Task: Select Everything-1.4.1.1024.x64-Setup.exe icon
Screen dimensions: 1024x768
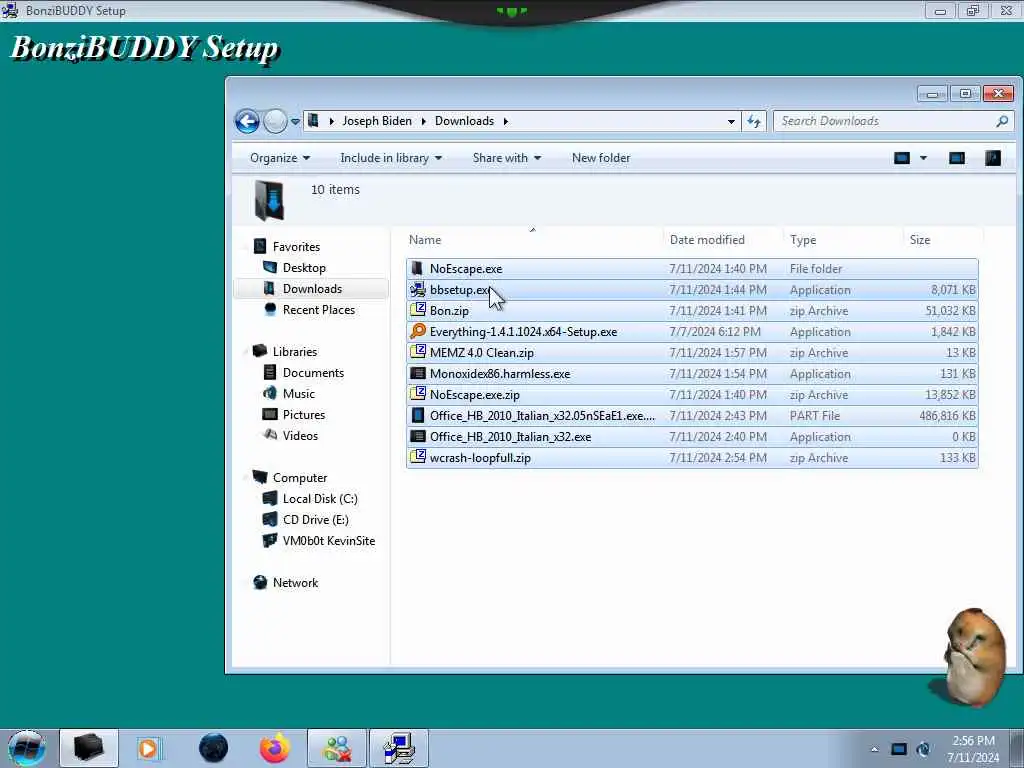Action: coord(417,331)
